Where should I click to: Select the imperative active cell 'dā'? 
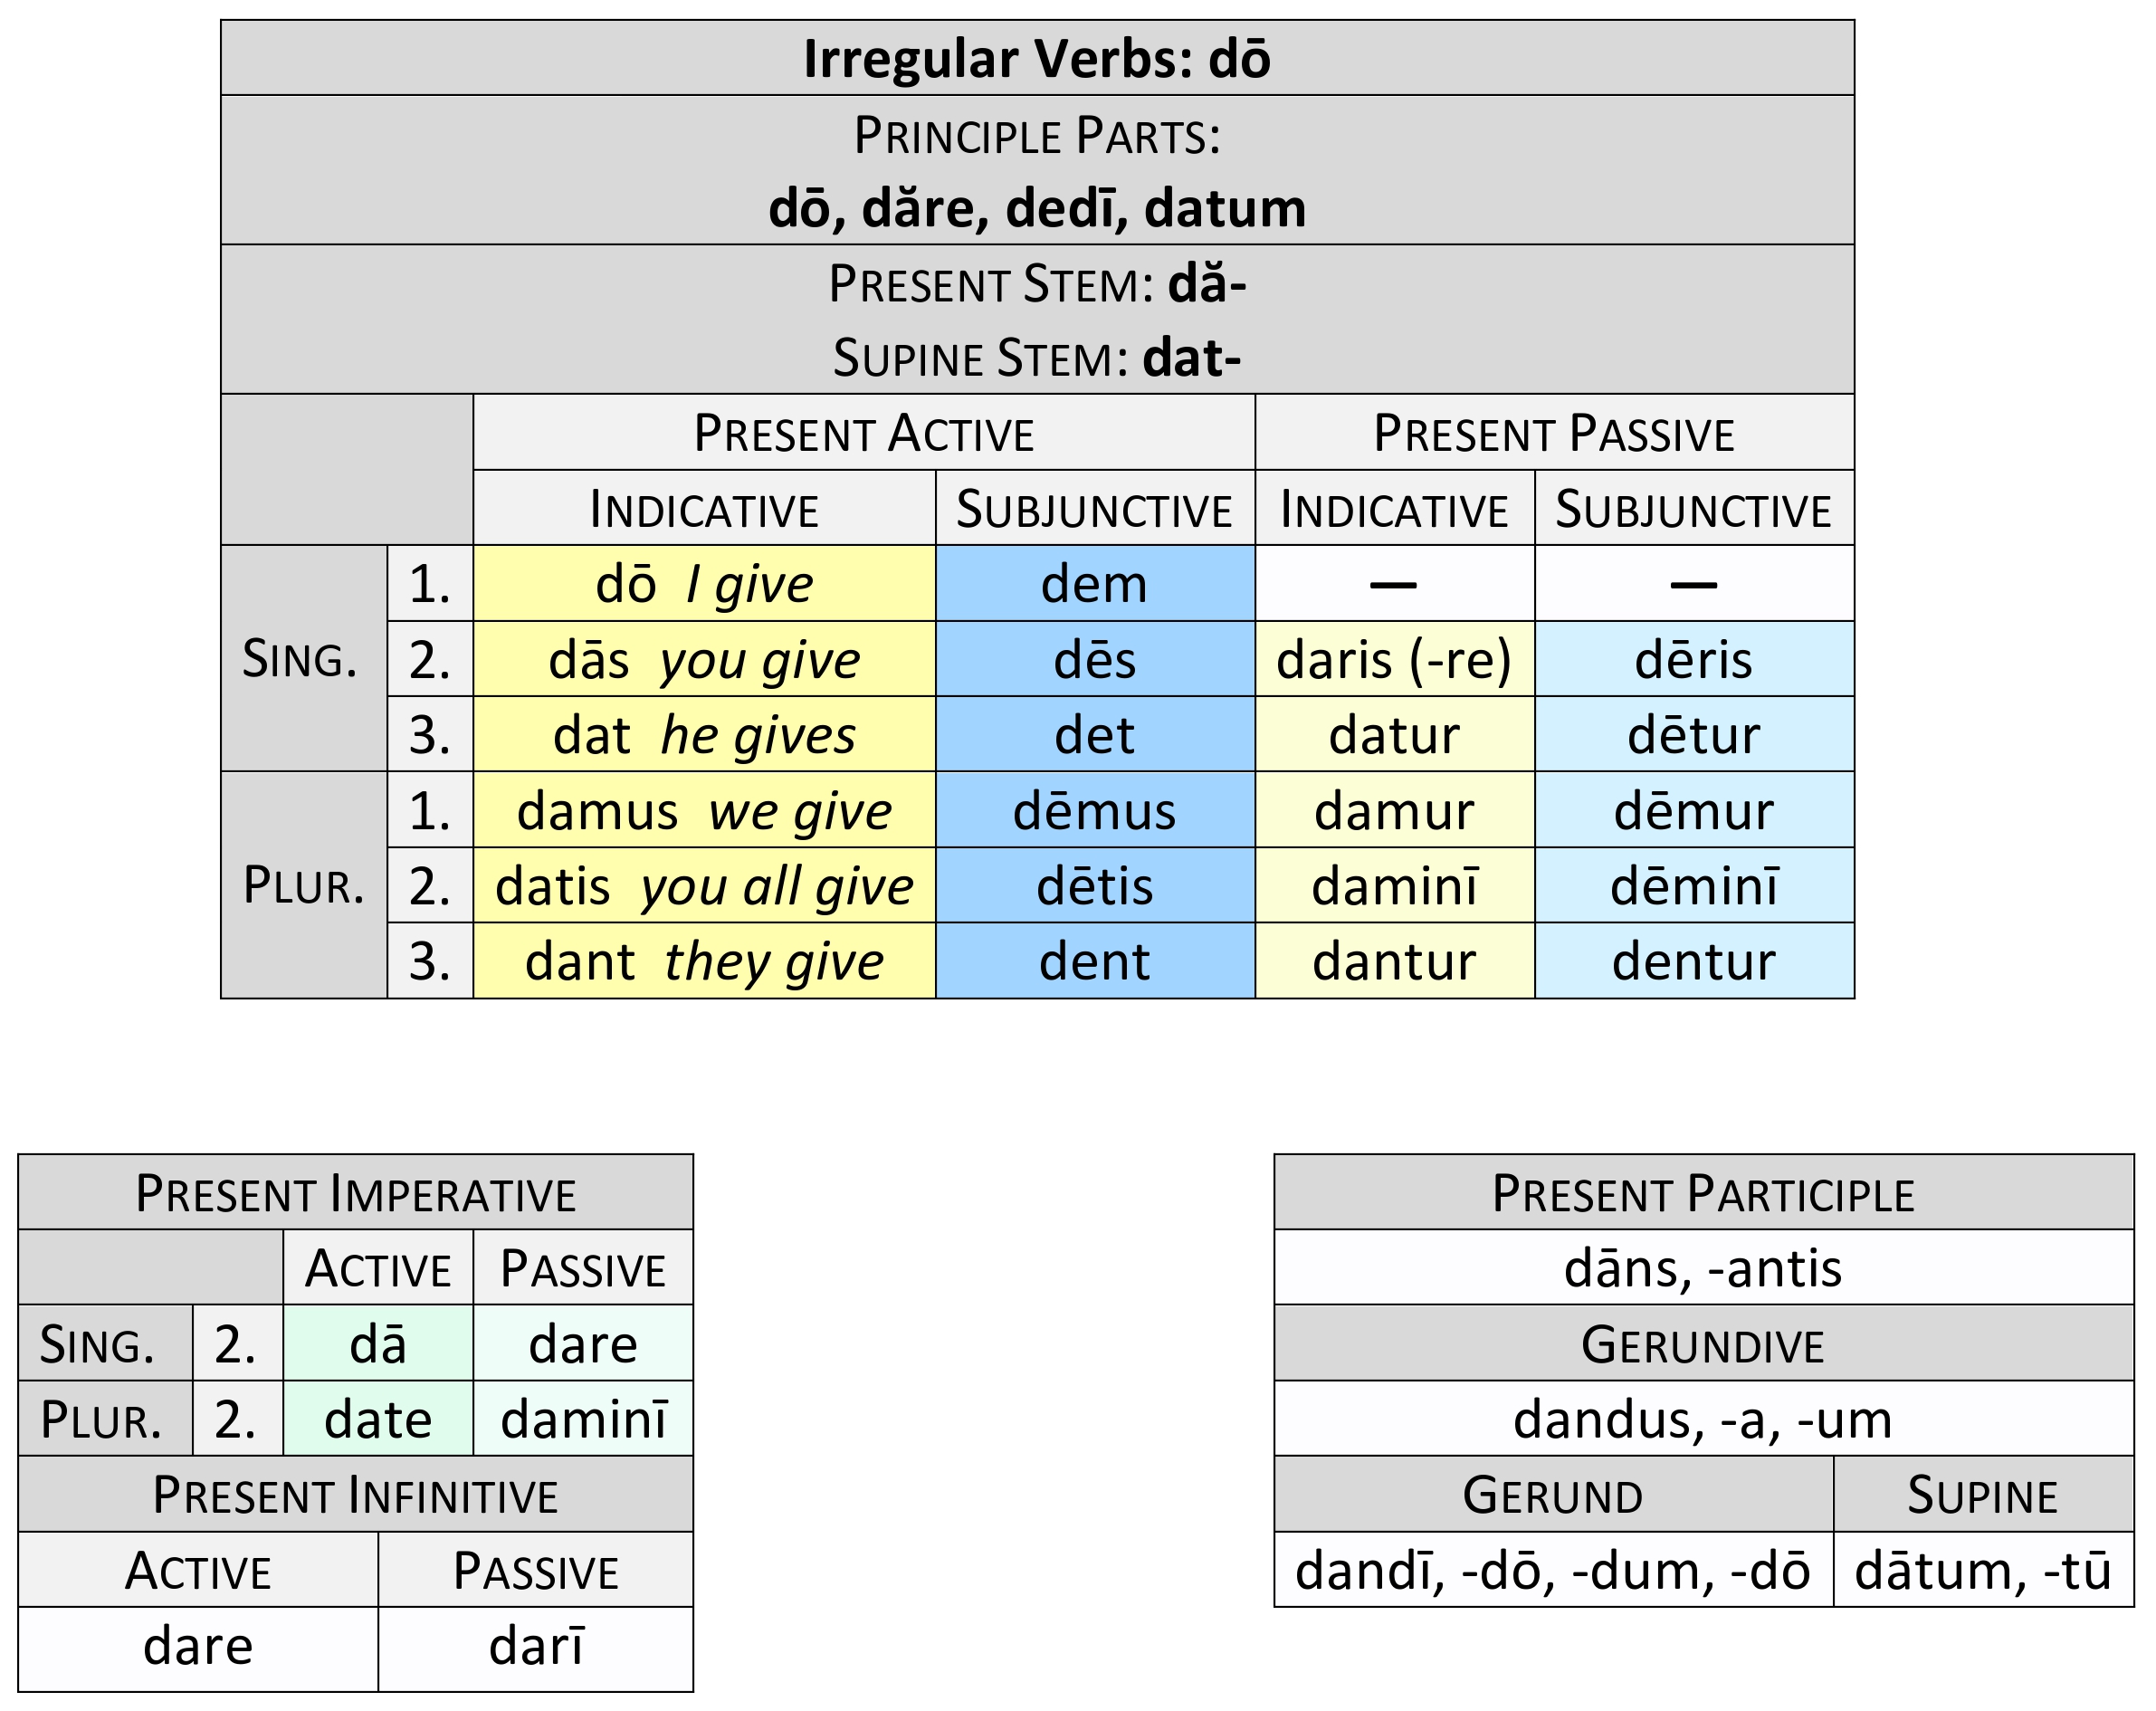pos(378,1344)
